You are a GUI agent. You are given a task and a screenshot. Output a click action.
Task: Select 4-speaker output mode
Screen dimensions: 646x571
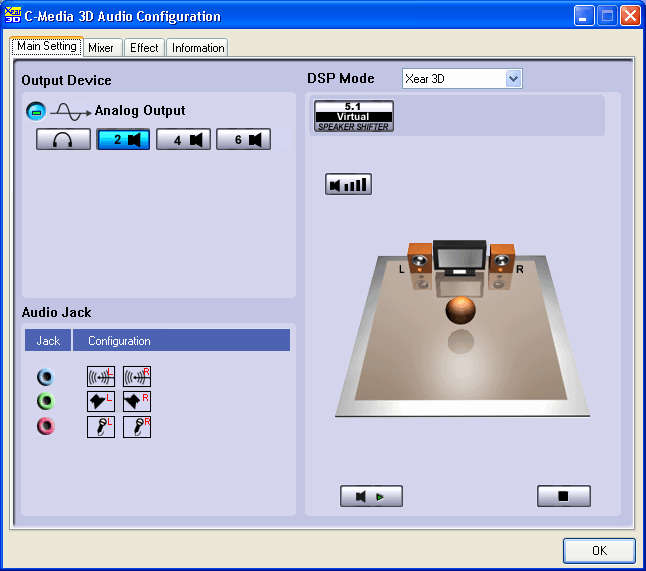(183, 139)
